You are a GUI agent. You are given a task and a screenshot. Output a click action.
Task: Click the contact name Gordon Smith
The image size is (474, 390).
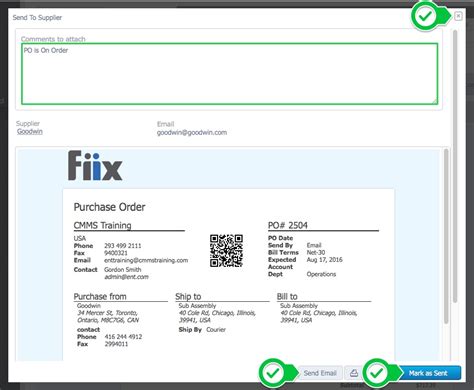pyautogui.click(x=123, y=269)
